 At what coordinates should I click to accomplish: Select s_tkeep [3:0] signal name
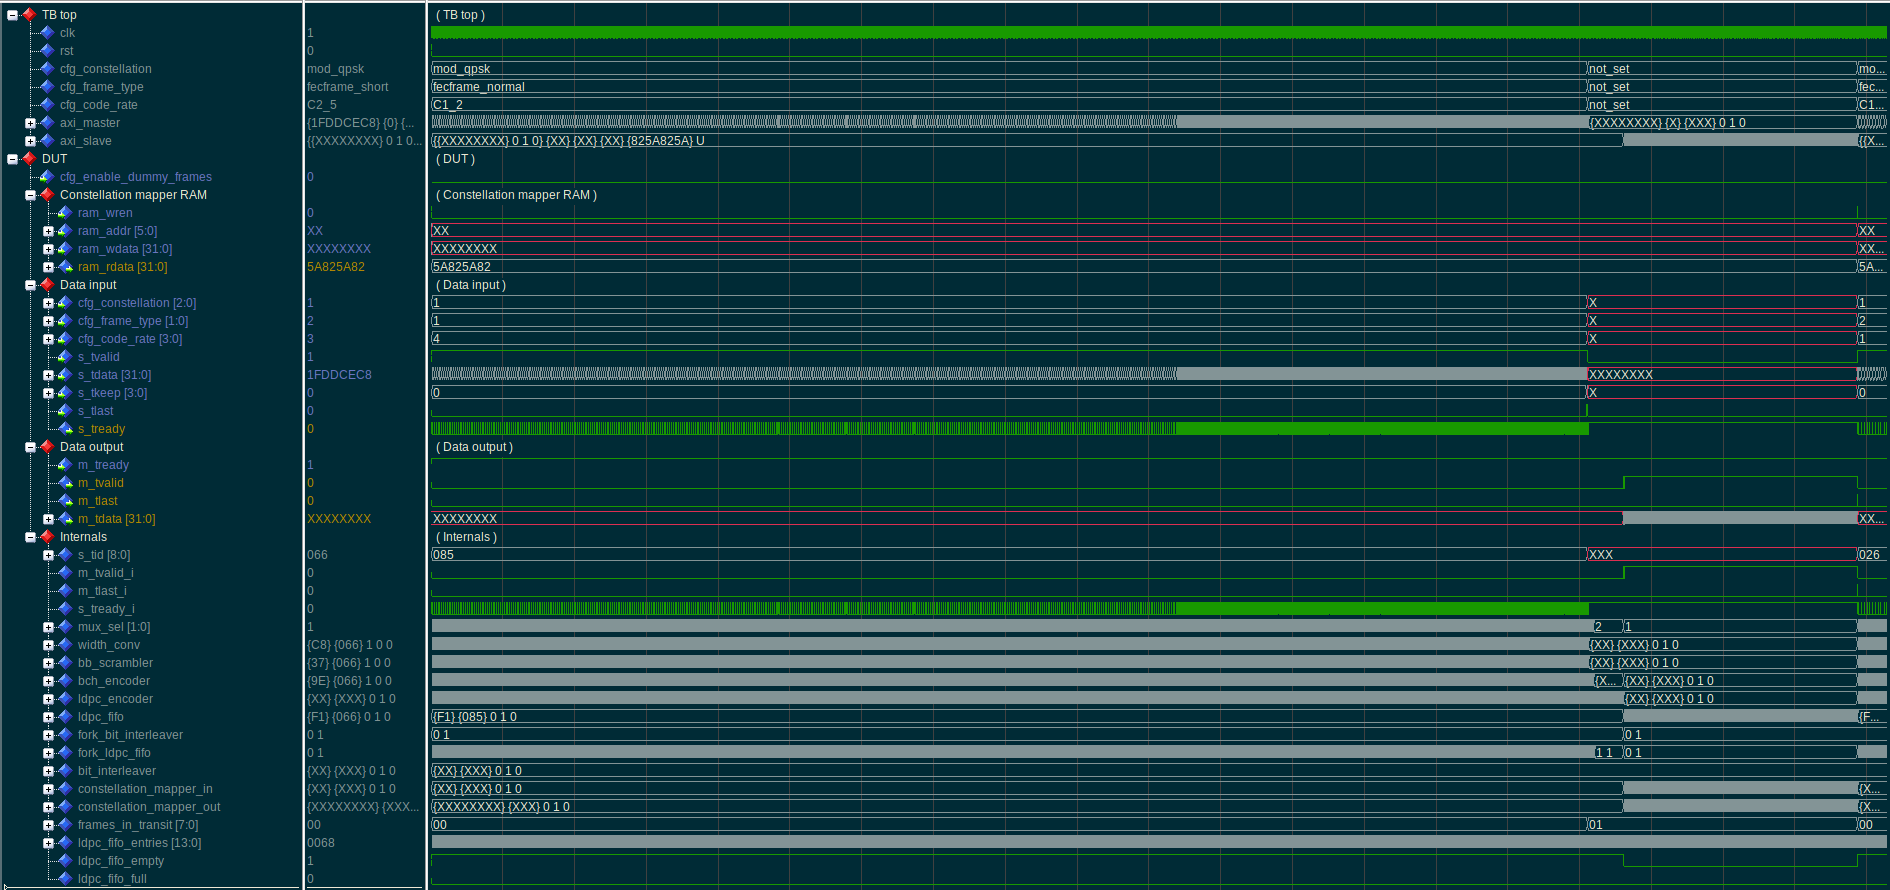112,393
